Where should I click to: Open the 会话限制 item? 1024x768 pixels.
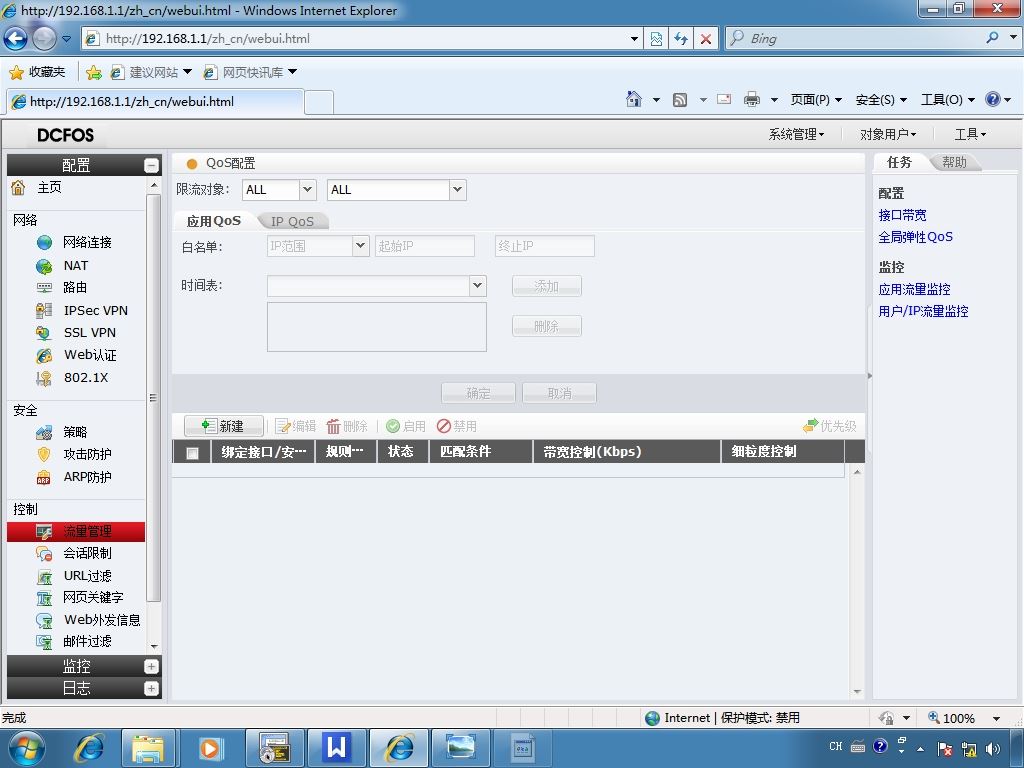coord(88,554)
